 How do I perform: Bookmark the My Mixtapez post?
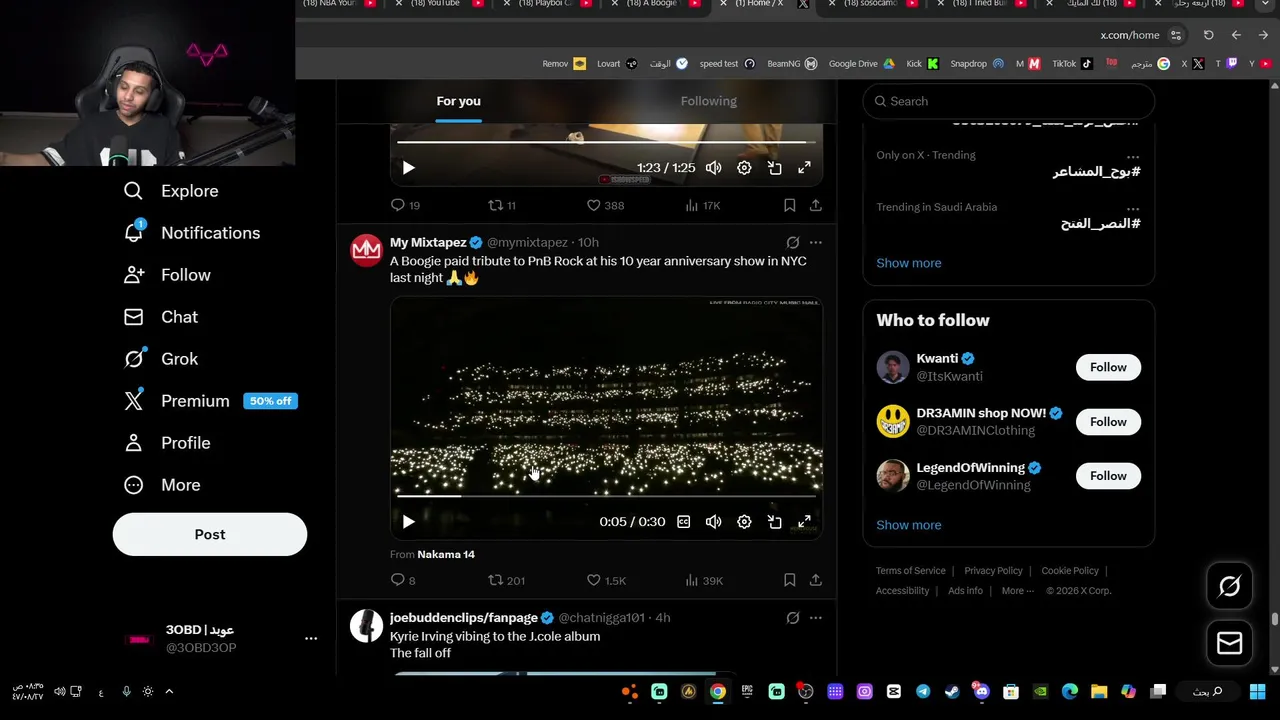pos(790,580)
